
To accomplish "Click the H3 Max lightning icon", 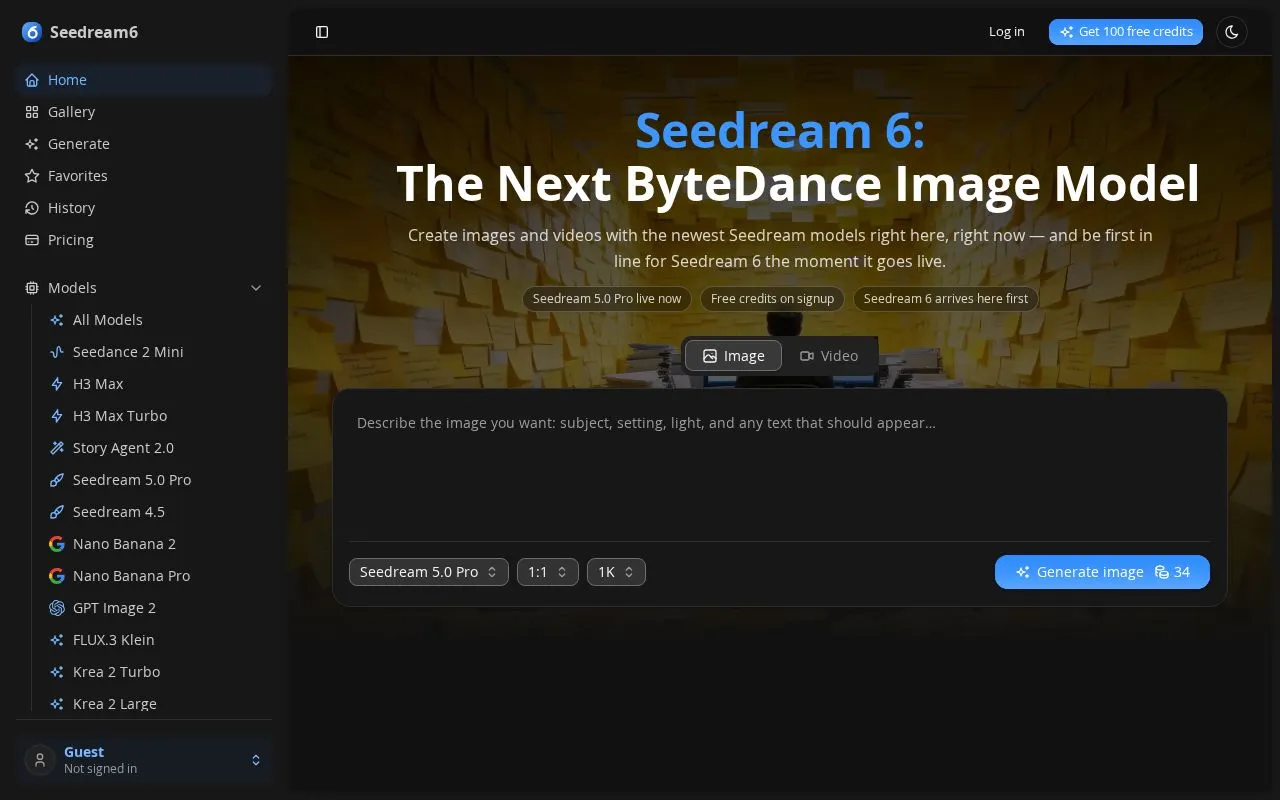I will 57,384.
